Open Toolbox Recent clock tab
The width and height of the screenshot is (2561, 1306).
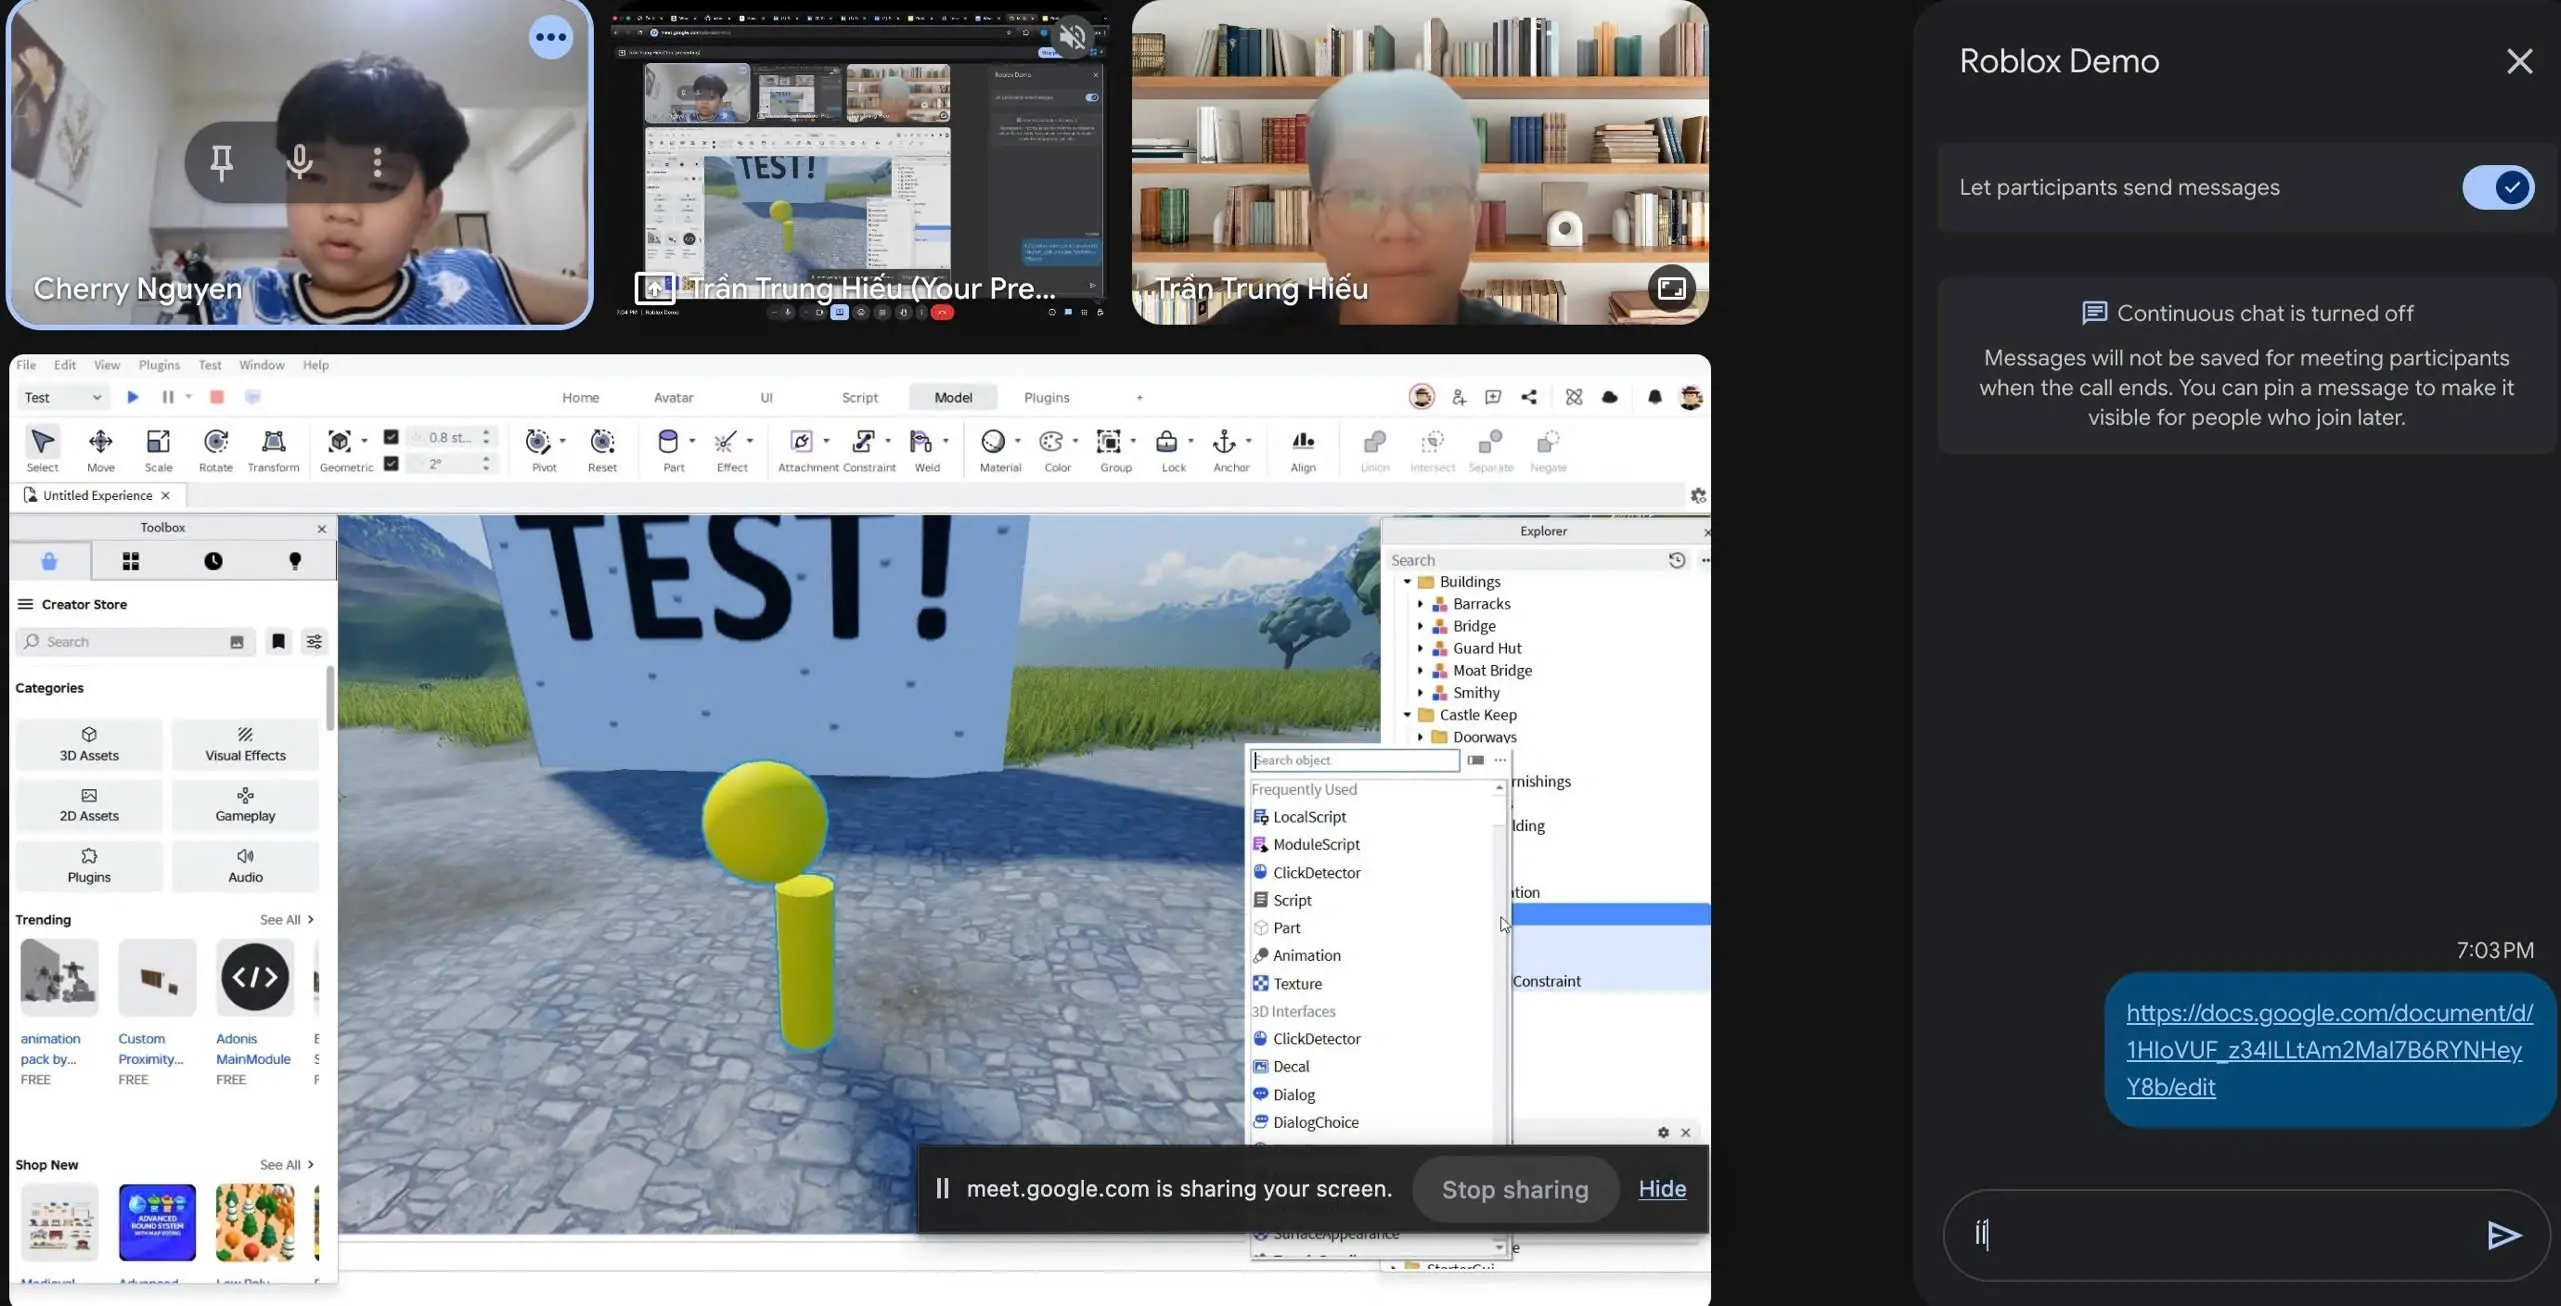213,561
